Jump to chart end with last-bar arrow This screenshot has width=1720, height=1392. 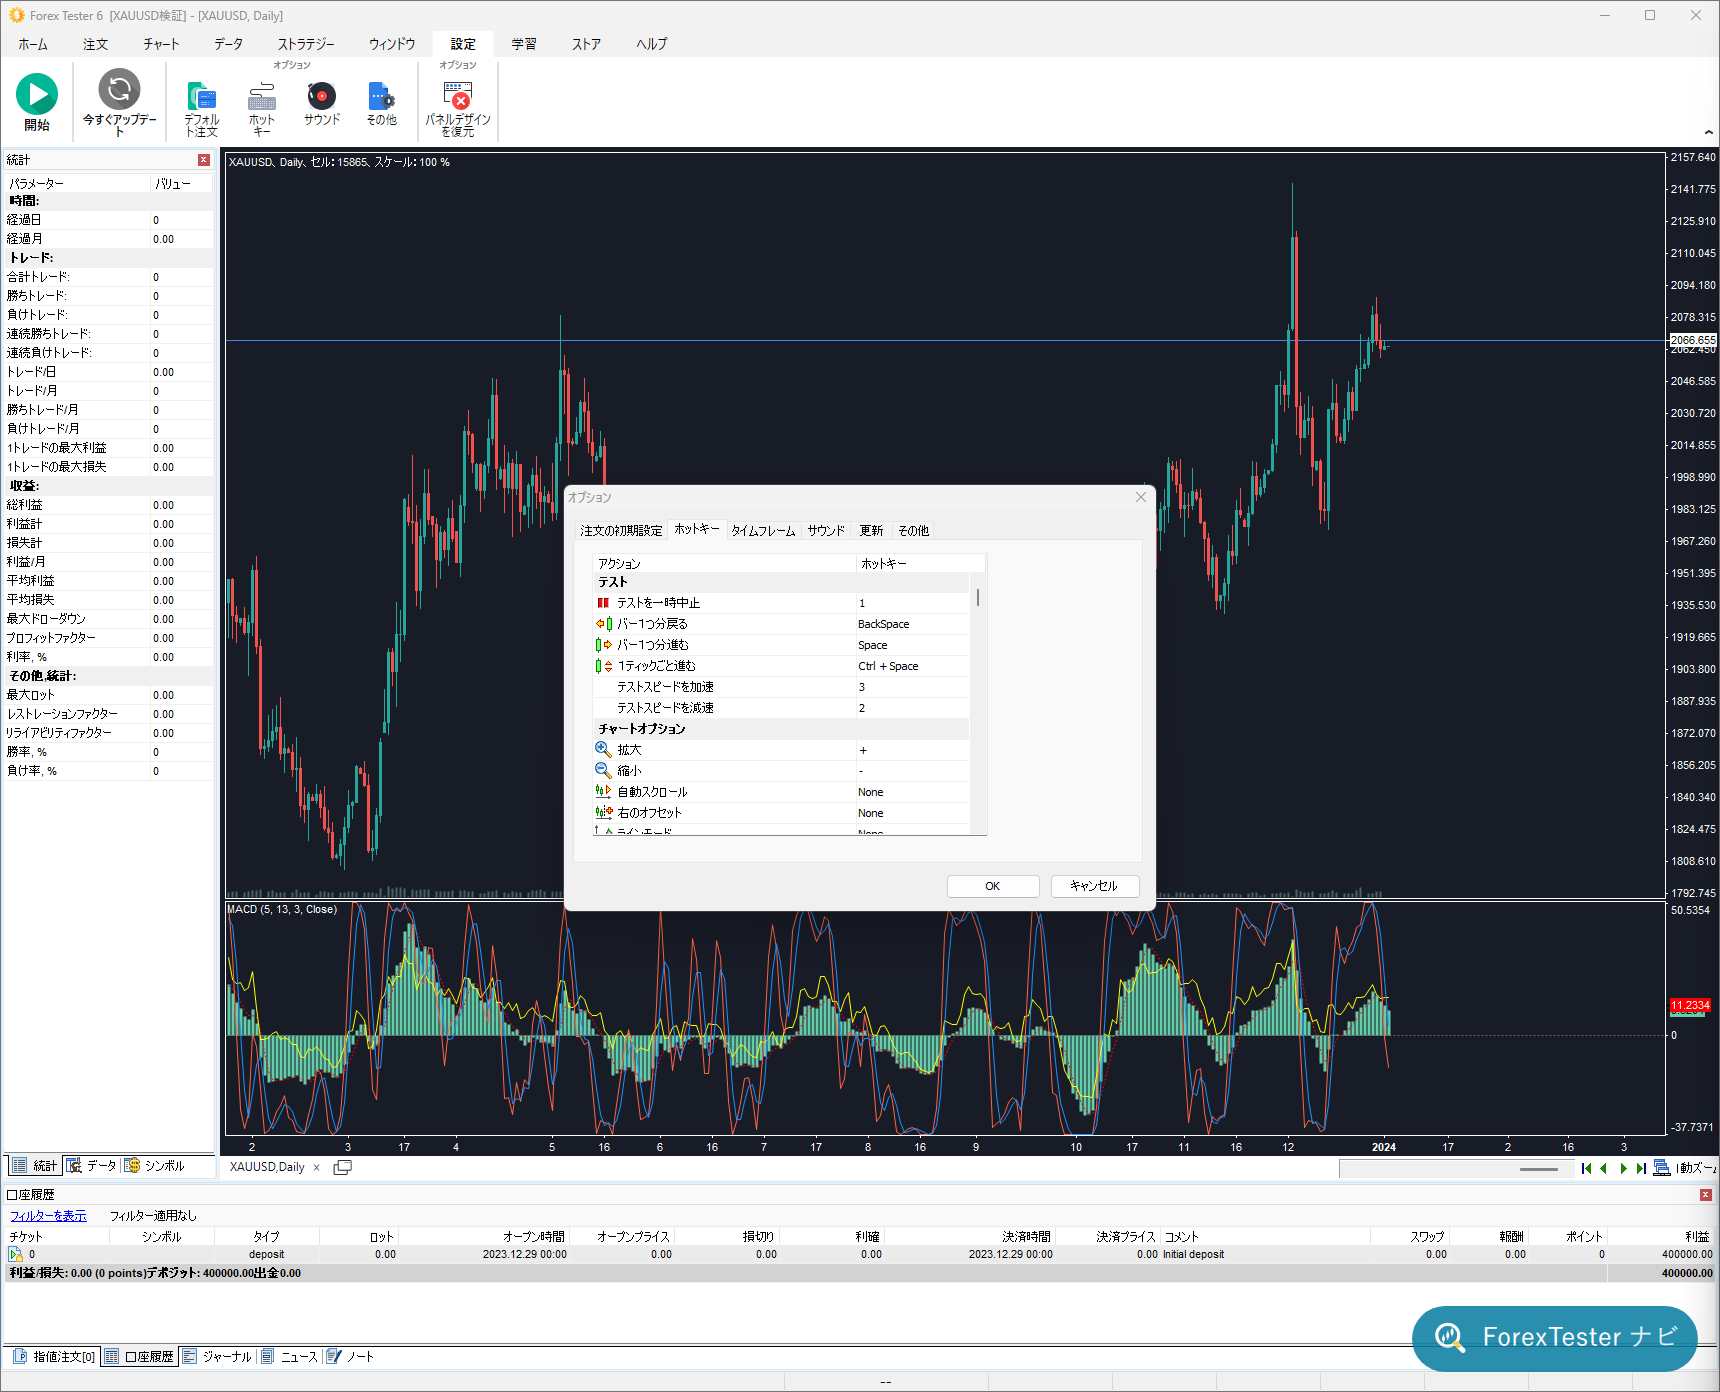click(1641, 1168)
